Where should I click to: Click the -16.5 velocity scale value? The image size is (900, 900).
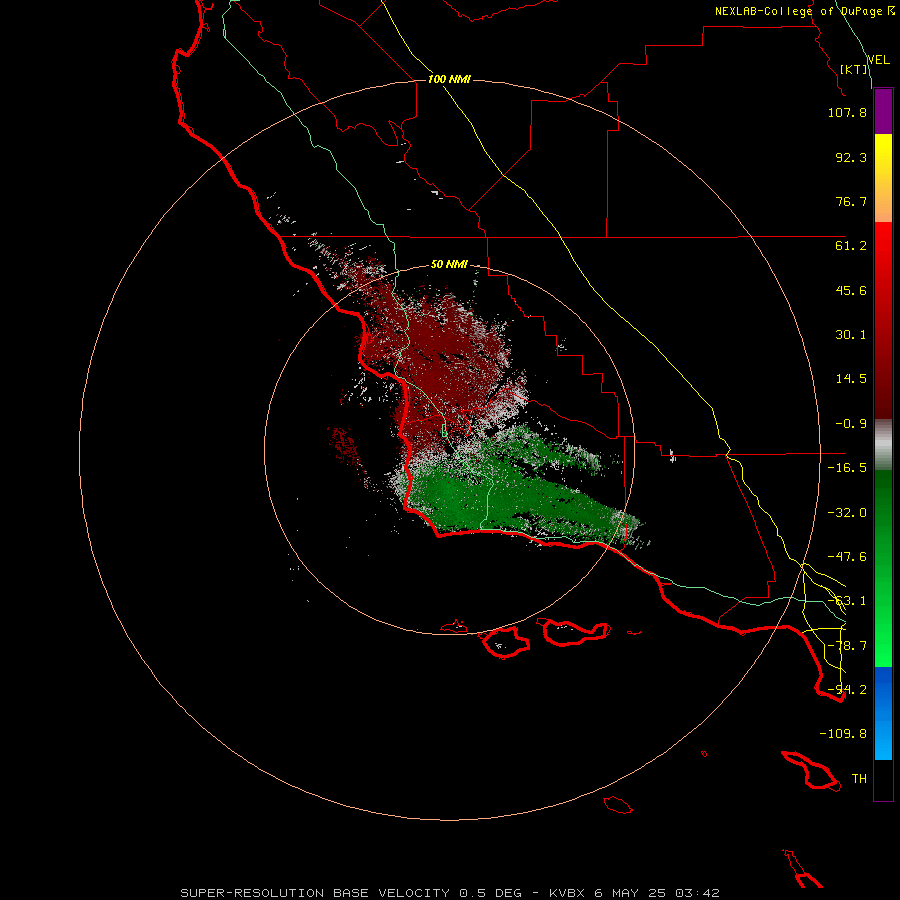847,468
